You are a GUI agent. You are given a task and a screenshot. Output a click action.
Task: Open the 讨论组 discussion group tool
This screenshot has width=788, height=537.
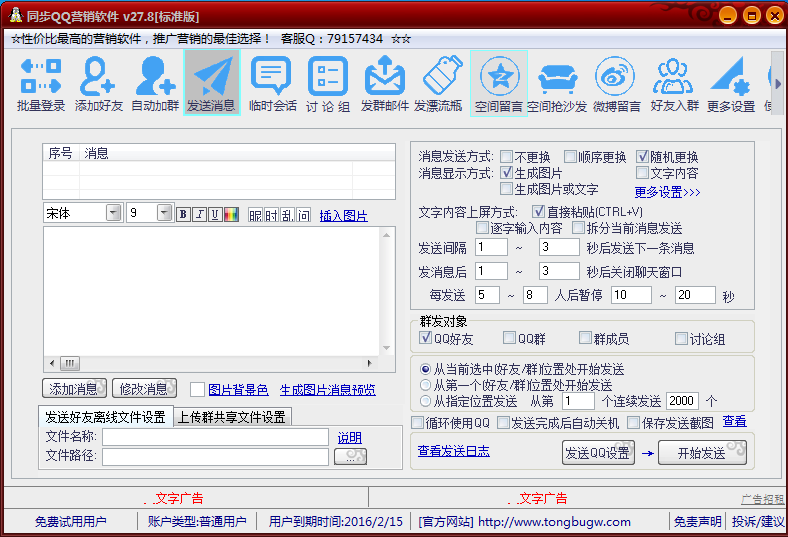[328, 84]
